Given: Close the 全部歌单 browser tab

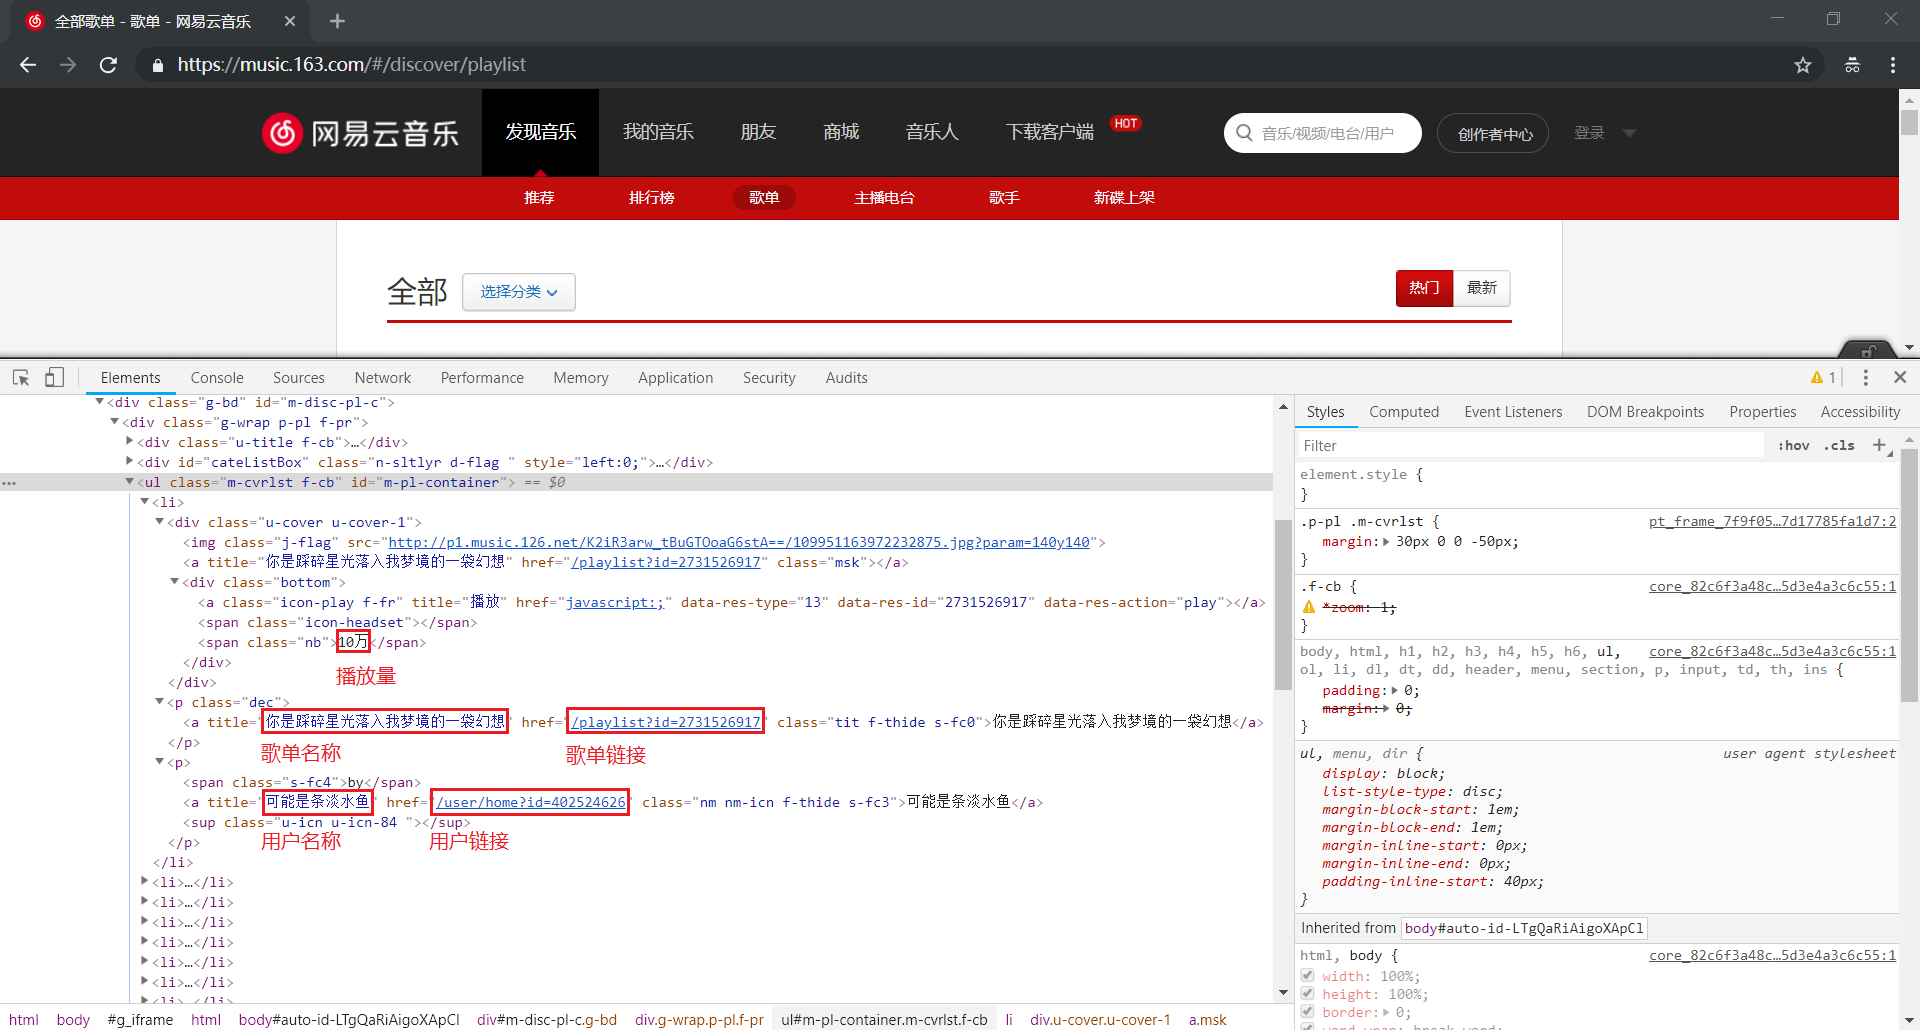Looking at the screenshot, I should coord(290,21).
